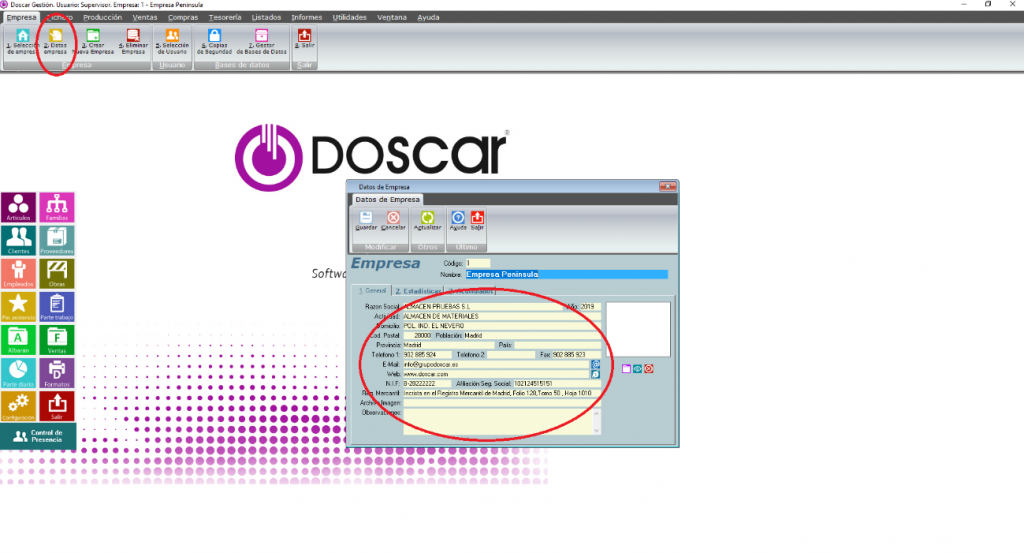
Task: Click the Nombre field with Empresa Peninsula
Action: [567, 274]
